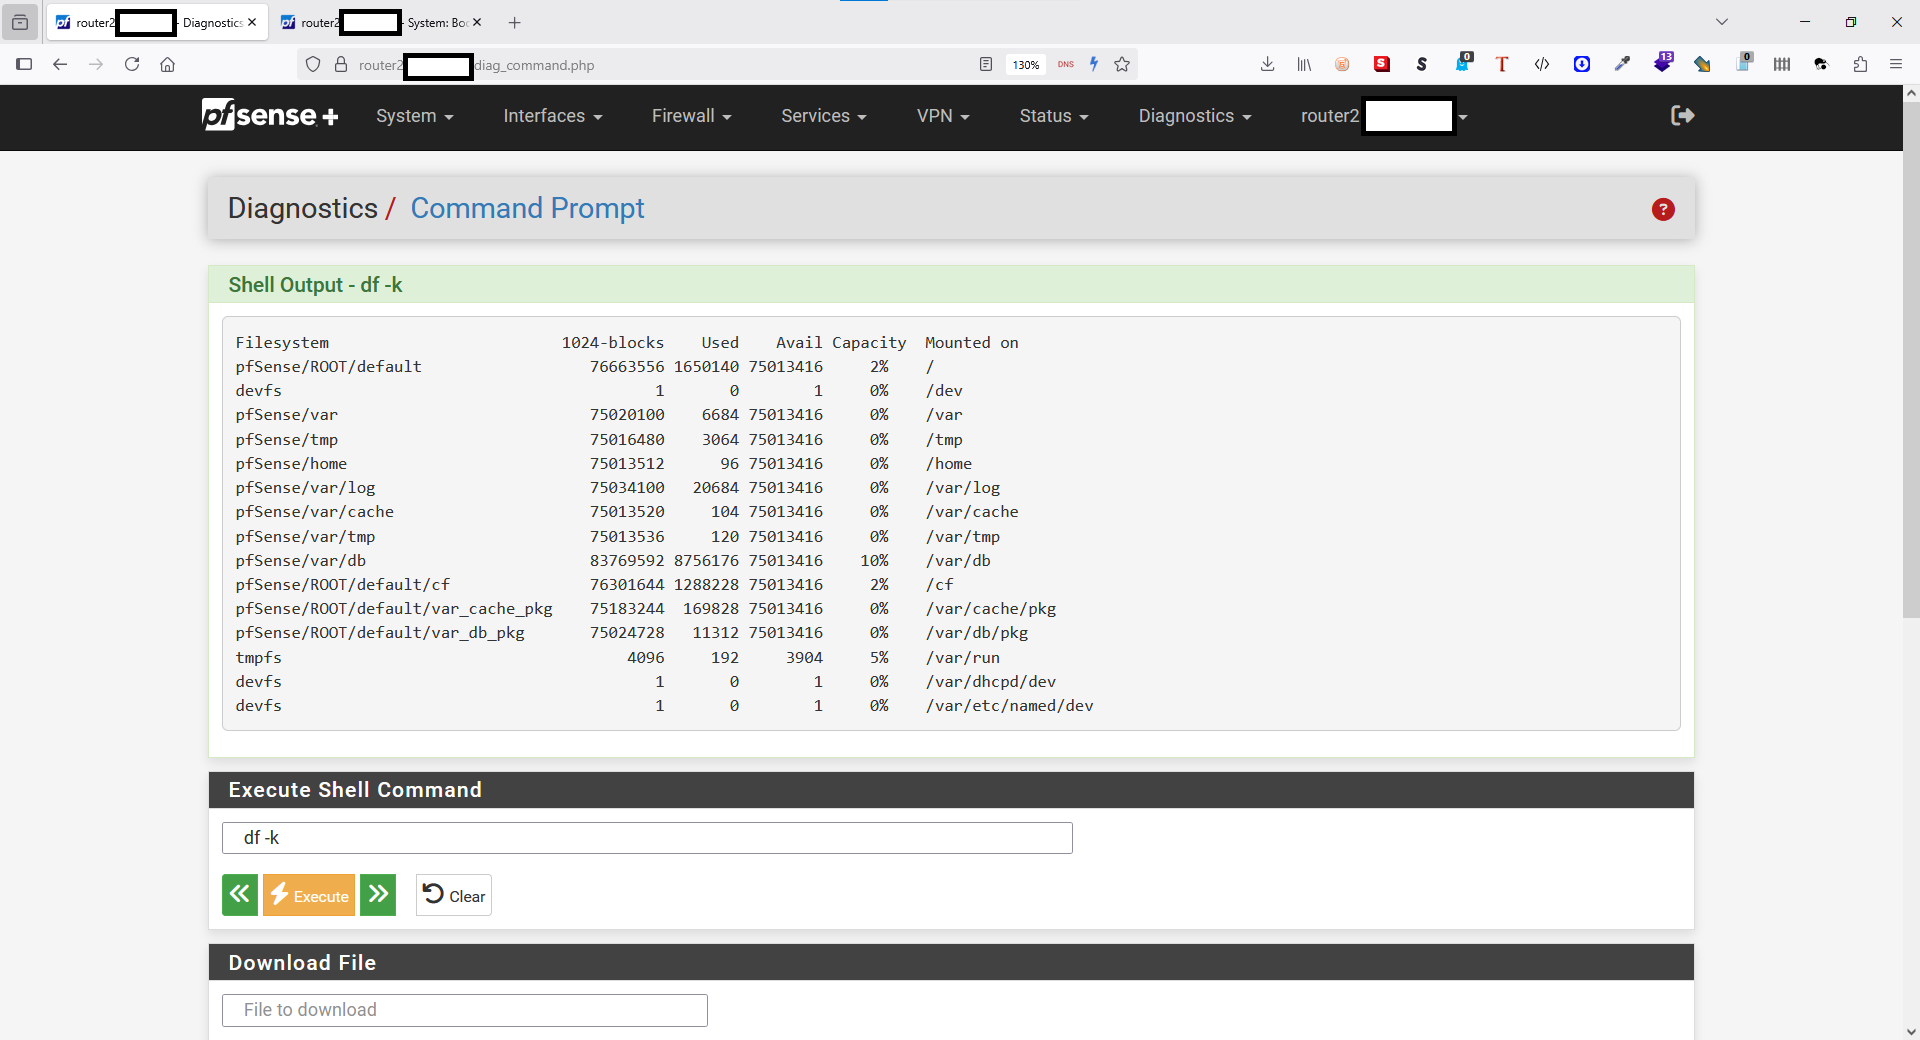
Task: Expand the router2 hostname menu
Action: pos(1384,116)
